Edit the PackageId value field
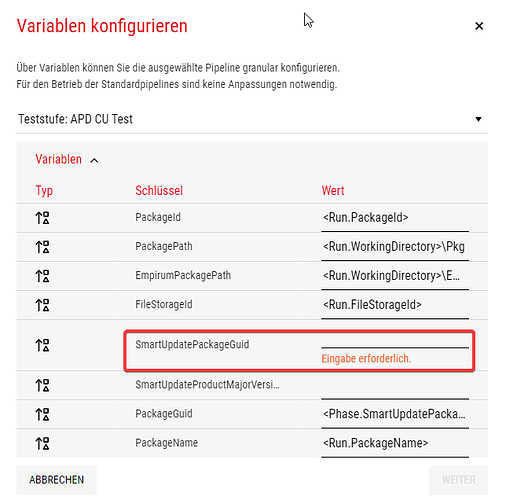This screenshot has height=500, width=506. (x=395, y=218)
